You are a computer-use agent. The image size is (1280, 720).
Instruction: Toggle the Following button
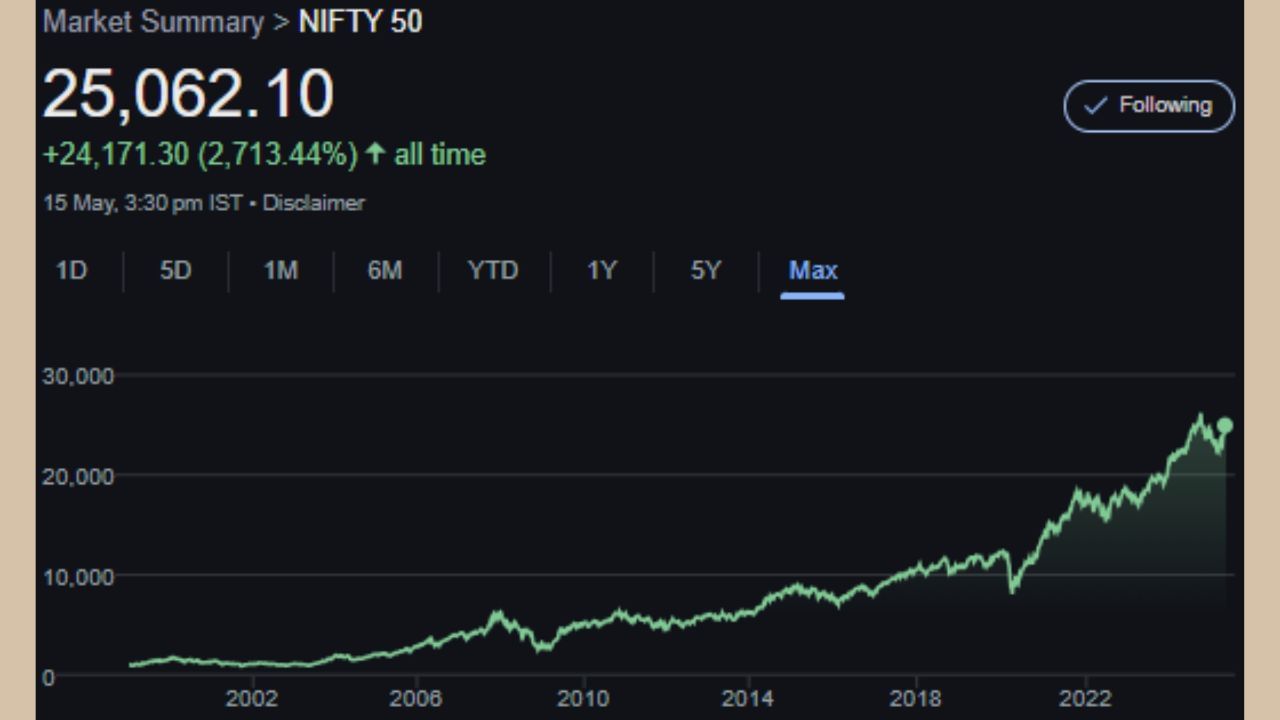[x=1149, y=106]
